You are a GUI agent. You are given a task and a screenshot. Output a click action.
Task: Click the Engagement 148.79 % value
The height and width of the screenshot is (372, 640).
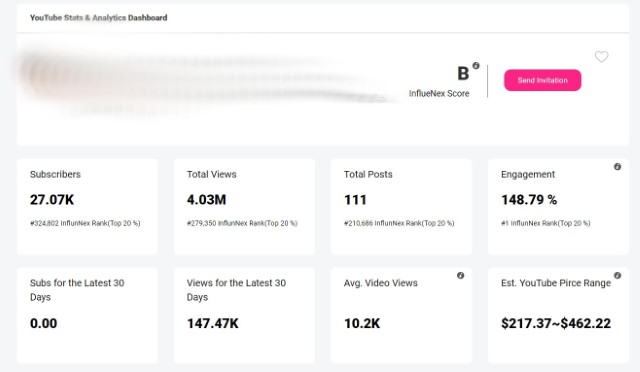pyautogui.click(x=529, y=200)
